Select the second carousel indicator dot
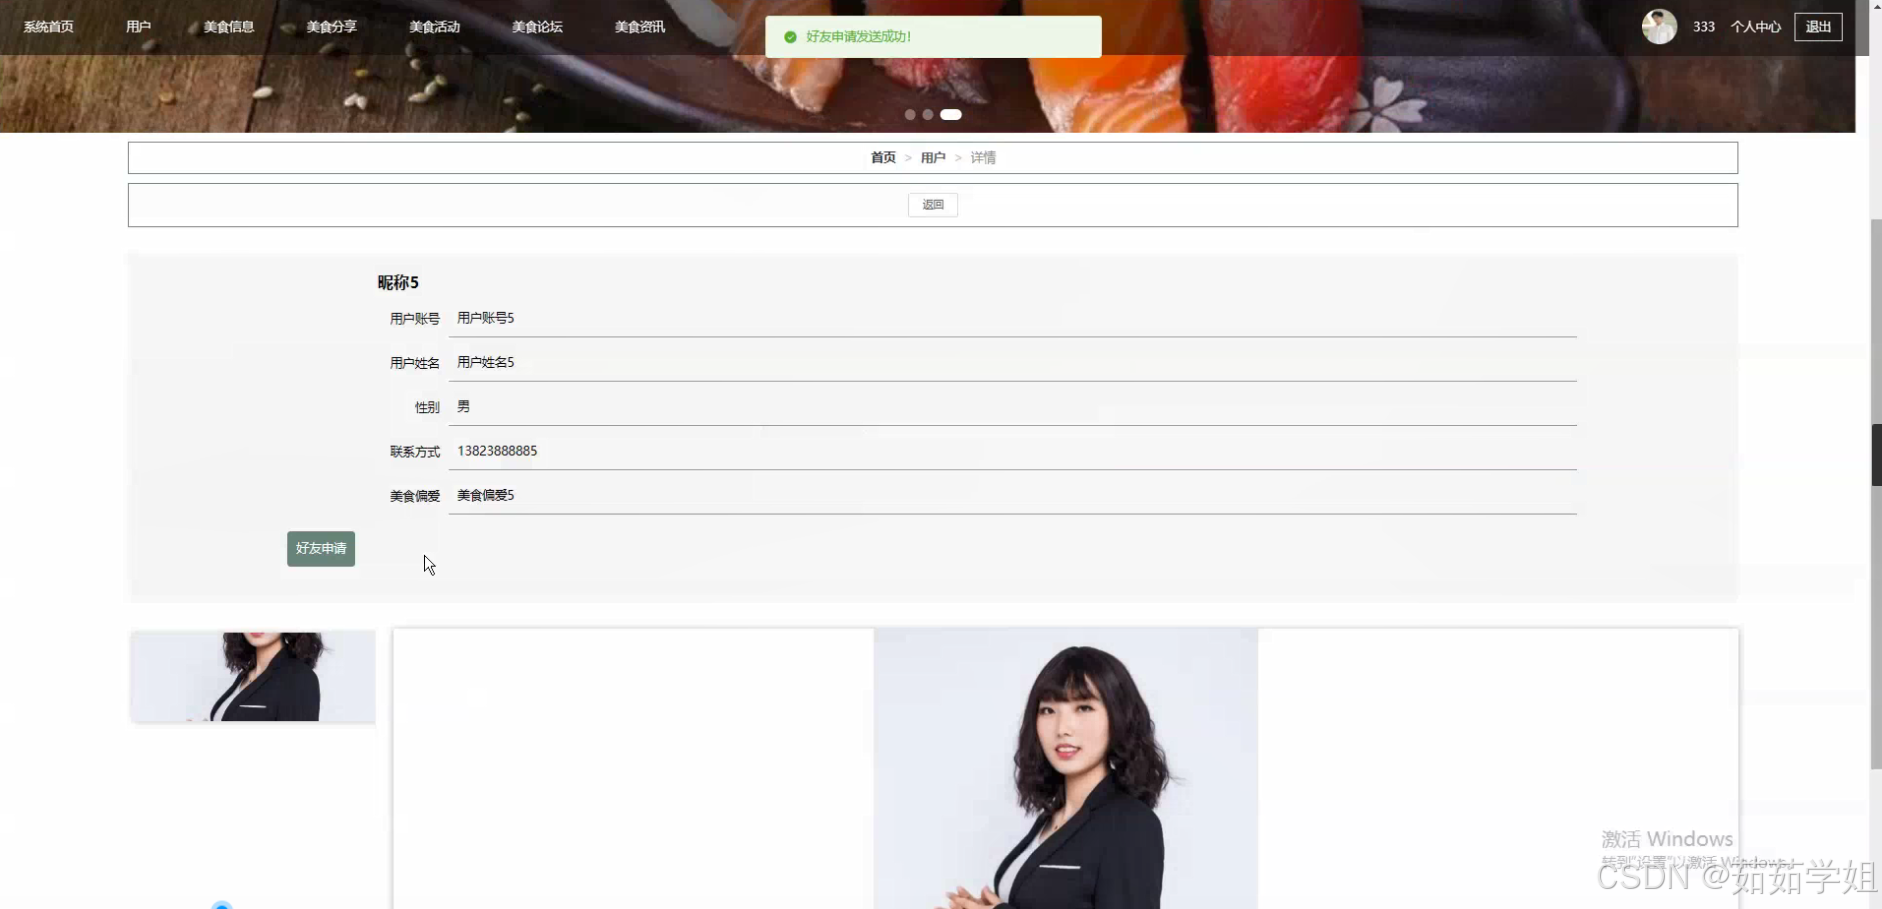This screenshot has width=1882, height=909. coord(928,115)
